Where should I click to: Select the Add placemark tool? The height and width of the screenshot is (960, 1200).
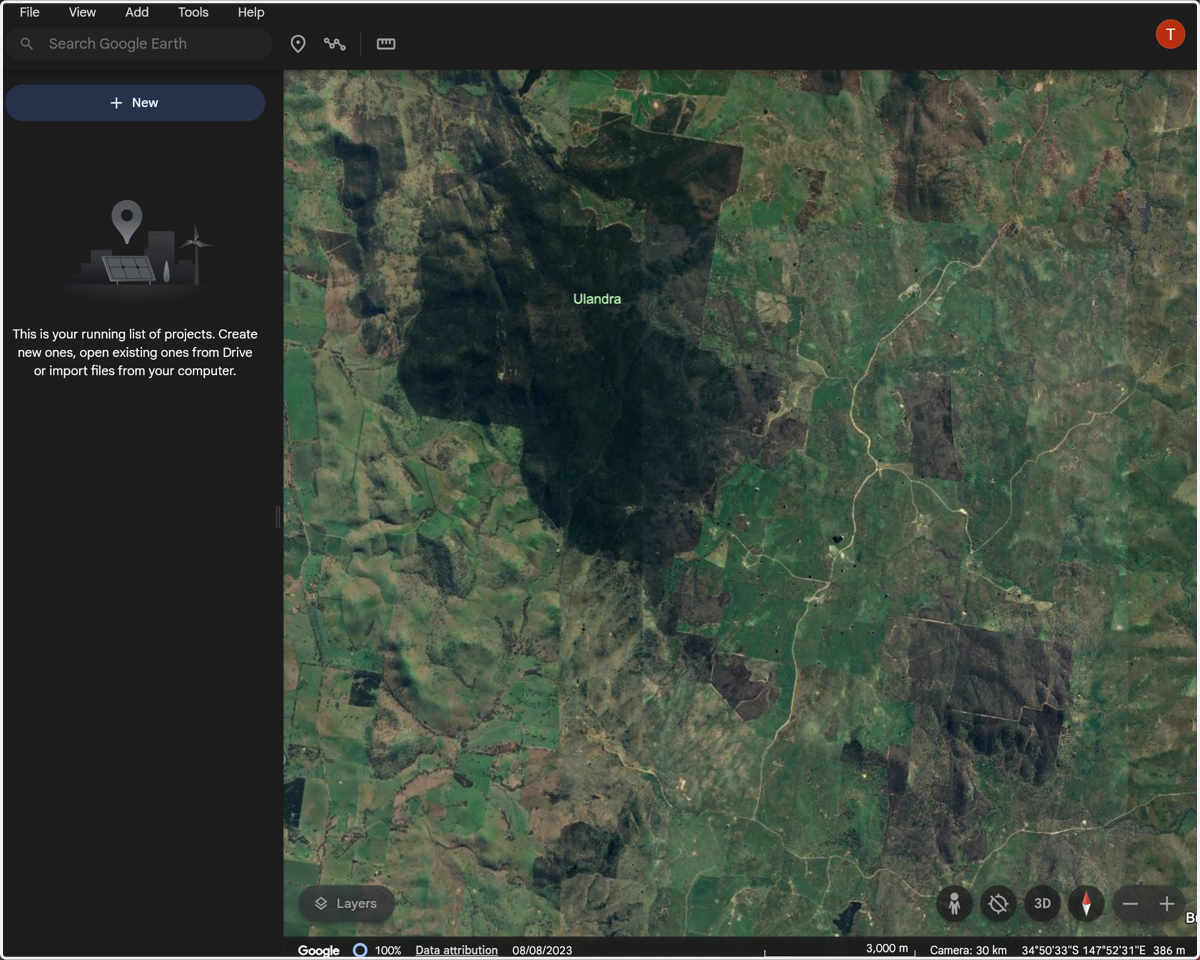coord(298,44)
